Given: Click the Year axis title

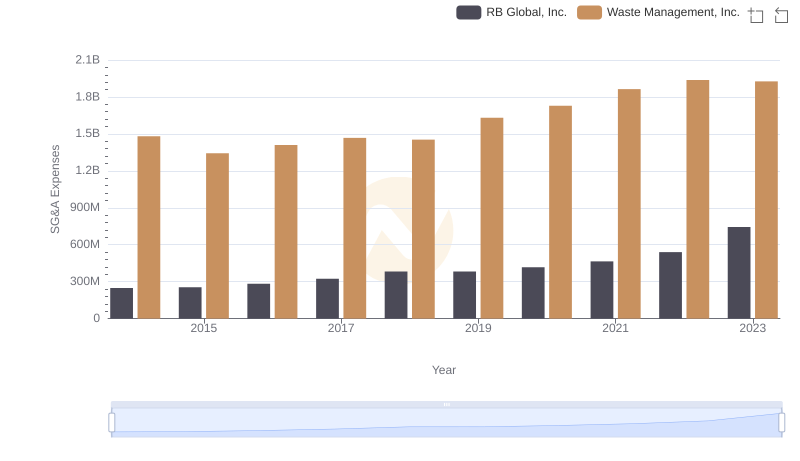Looking at the screenshot, I should tap(444, 370).
